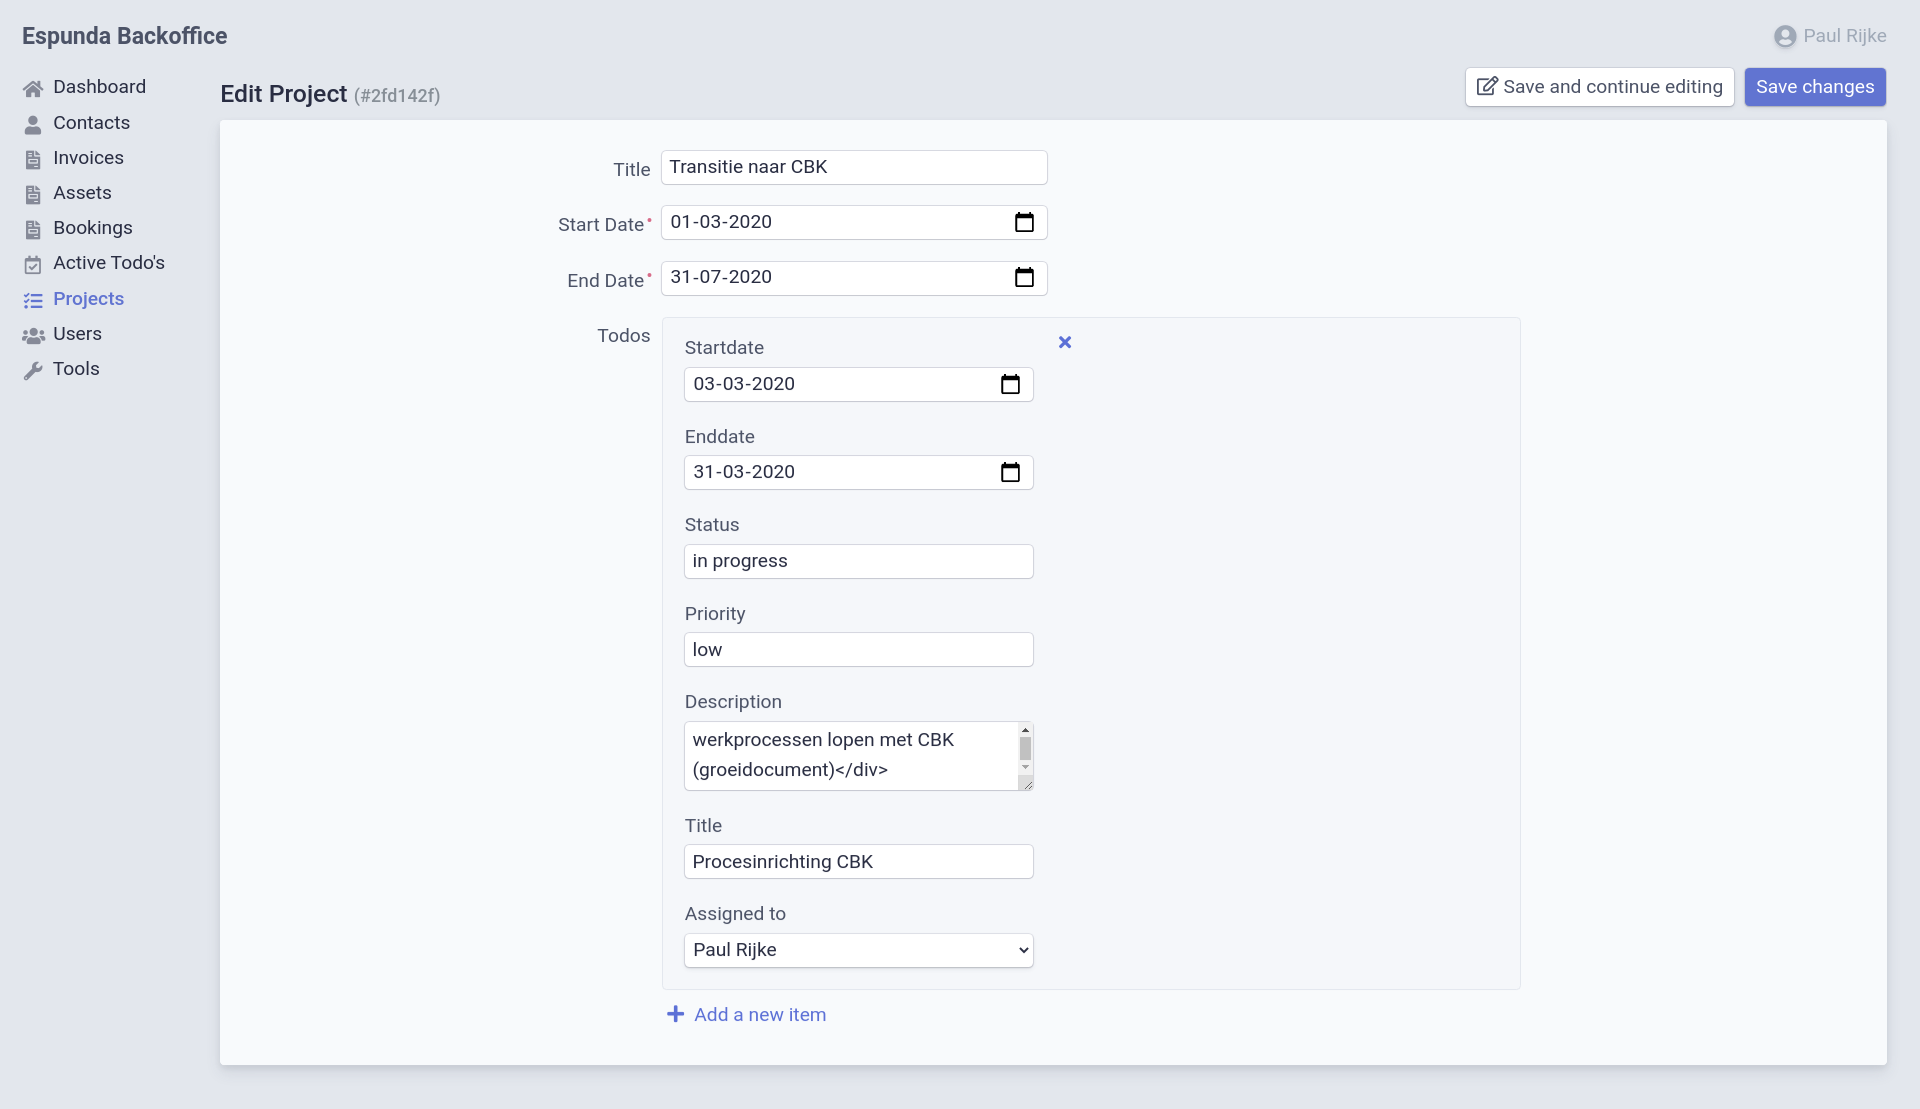The width and height of the screenshot is (1920, 1109).
Task: Click the Title field containing Transitie naar CBK
Action: click(x=853, y=167)
